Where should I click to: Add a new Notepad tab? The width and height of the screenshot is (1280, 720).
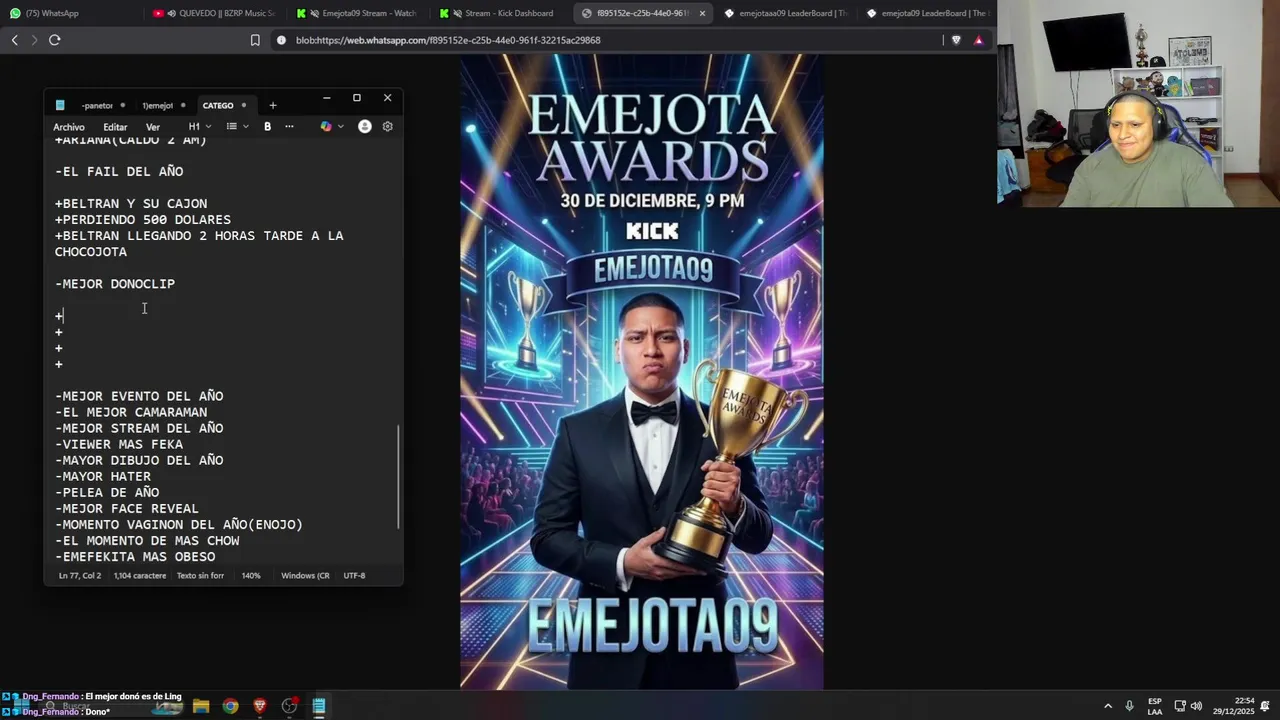point(272,105)
